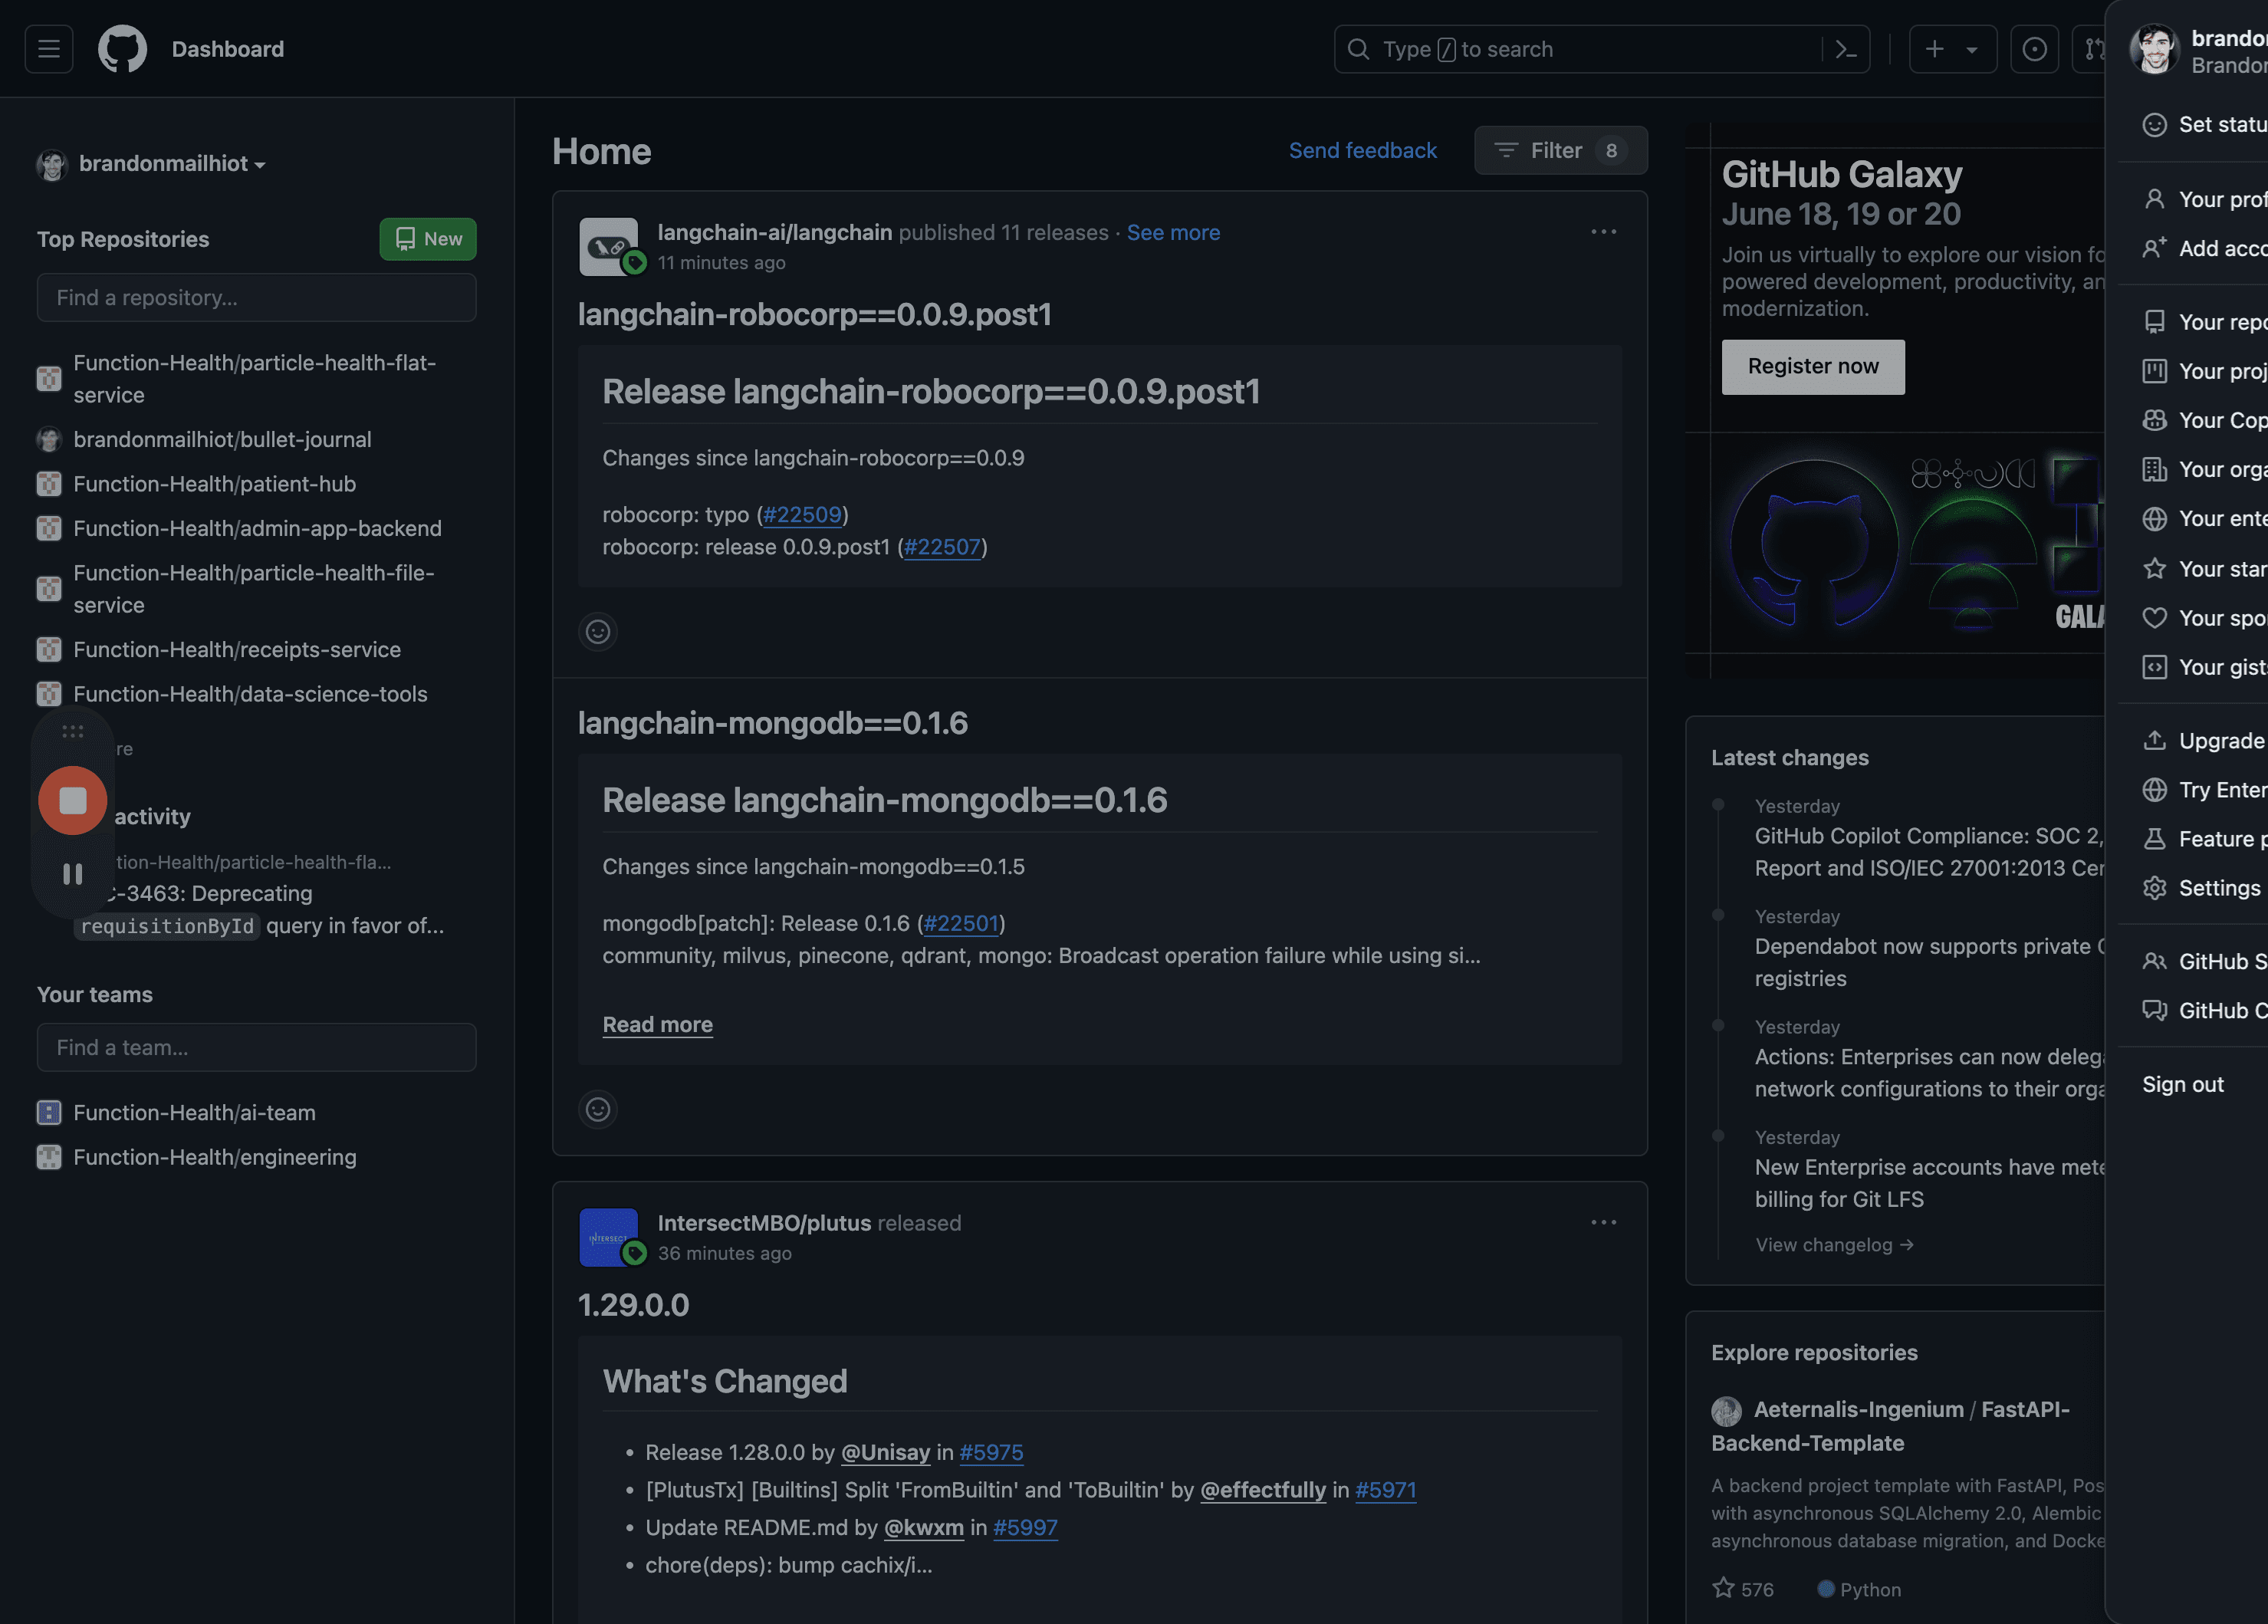Click the top search bar
Screen dimensions: 2268x1624
point(1601,49)
